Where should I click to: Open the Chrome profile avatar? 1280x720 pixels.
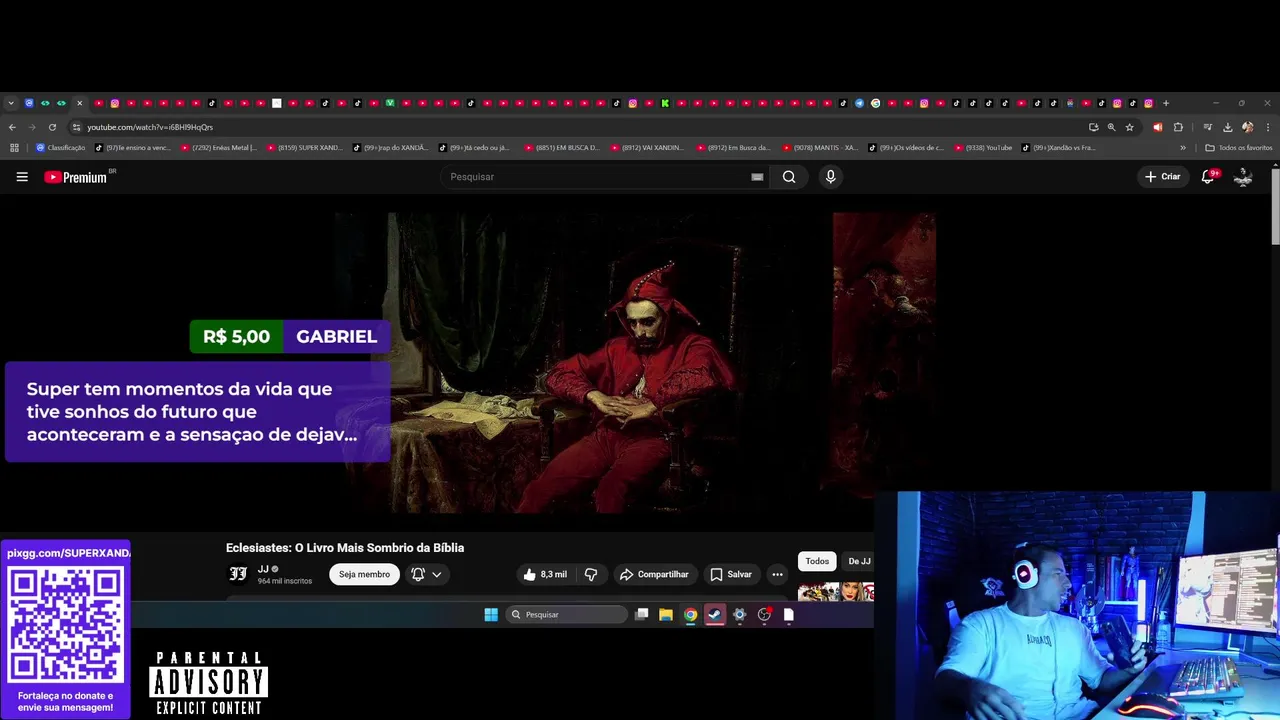point(1247,127)
